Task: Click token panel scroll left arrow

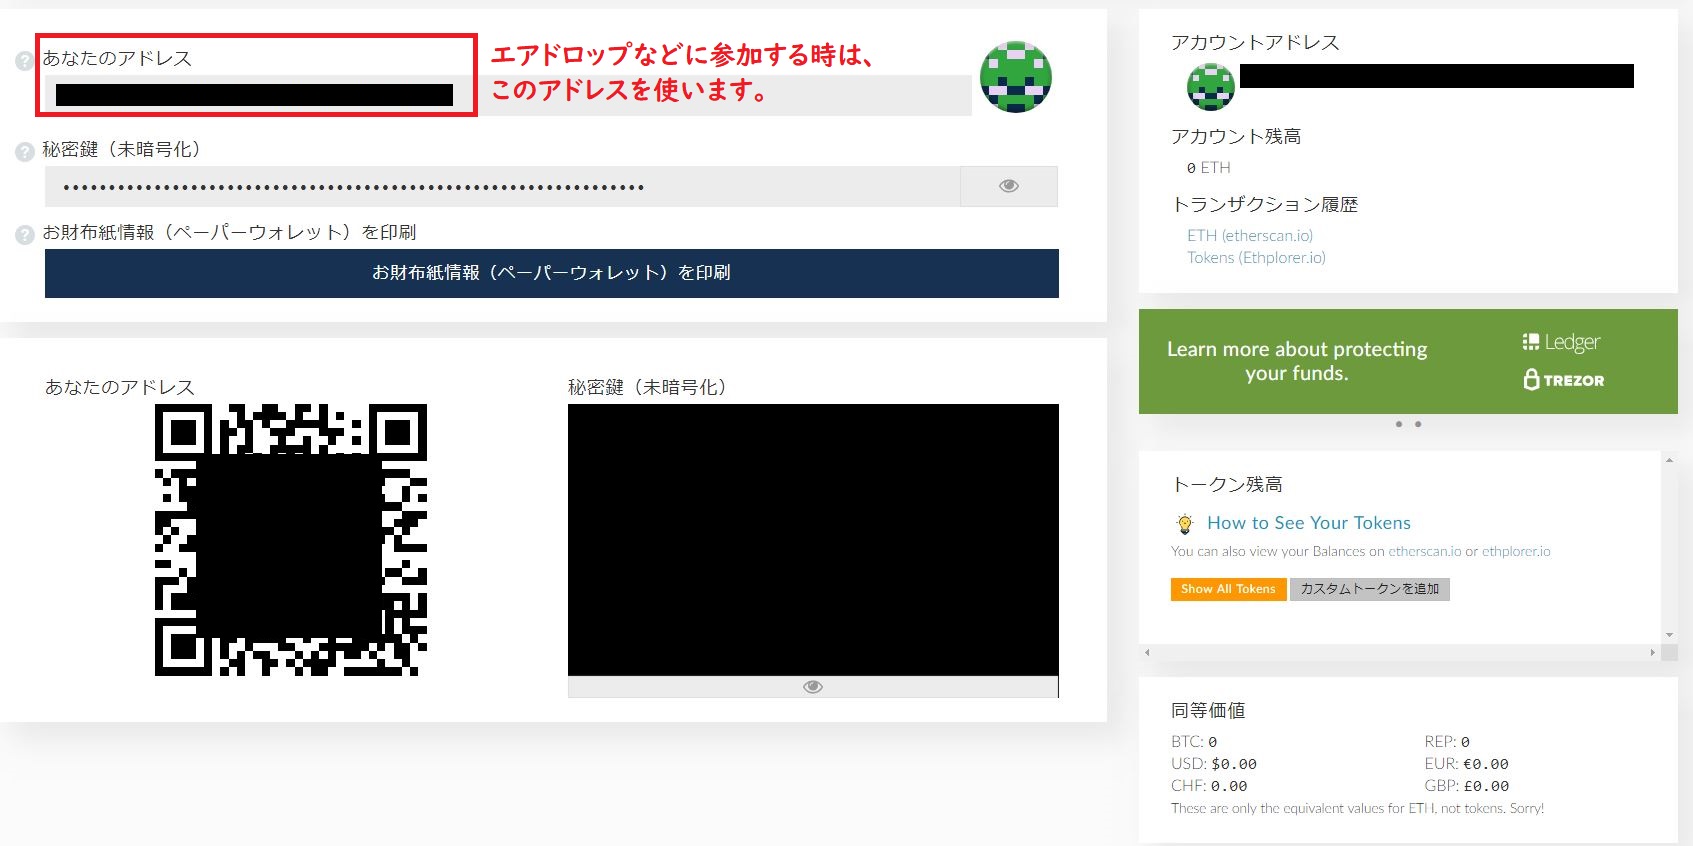Action: 1147,652
